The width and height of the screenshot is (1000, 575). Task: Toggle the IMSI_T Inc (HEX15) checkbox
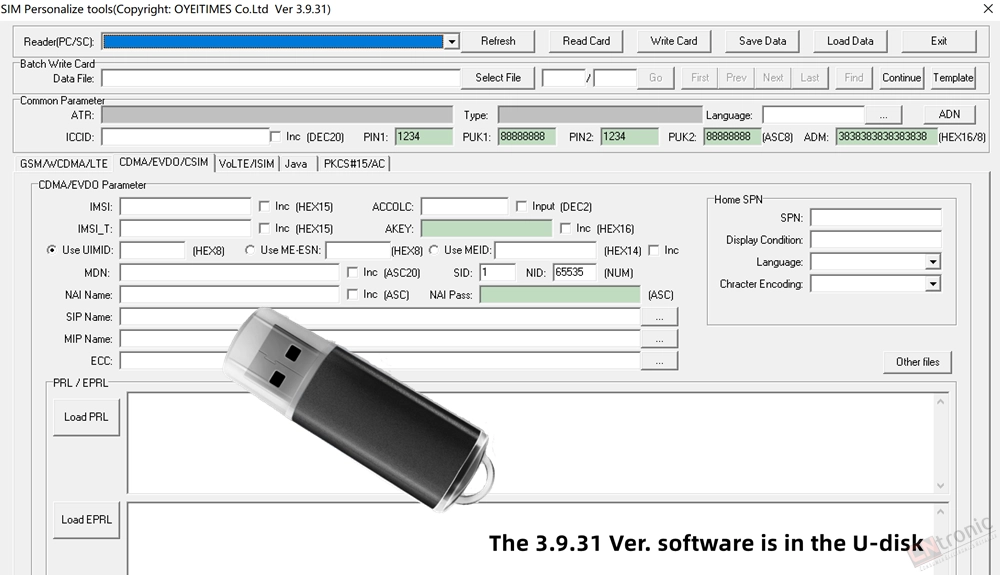pyautogui.click(x=264, y=228)
